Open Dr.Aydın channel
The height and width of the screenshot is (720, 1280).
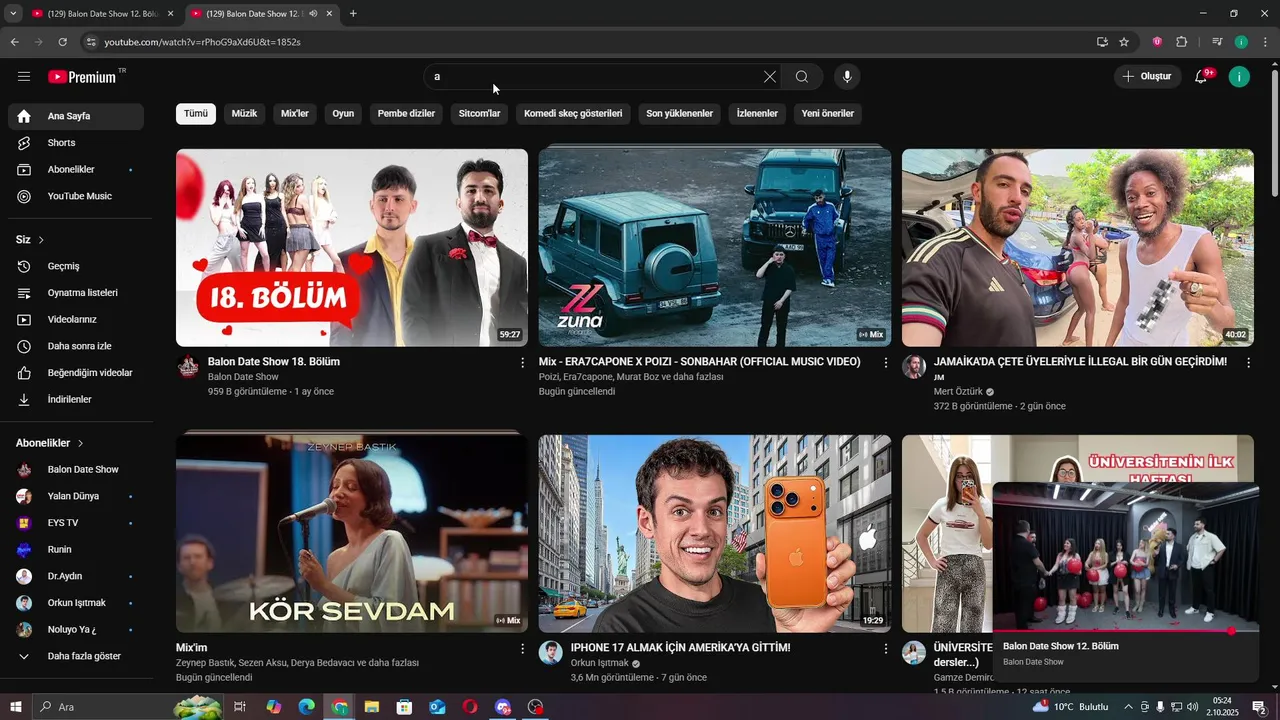pyautogui.click(x=76, y=576)
